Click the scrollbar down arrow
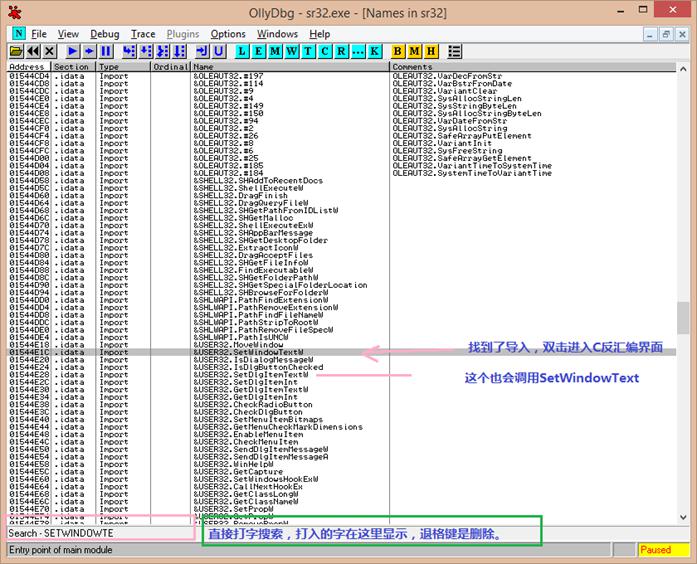Screen dimensions: 697x564 tap(683, 517)
